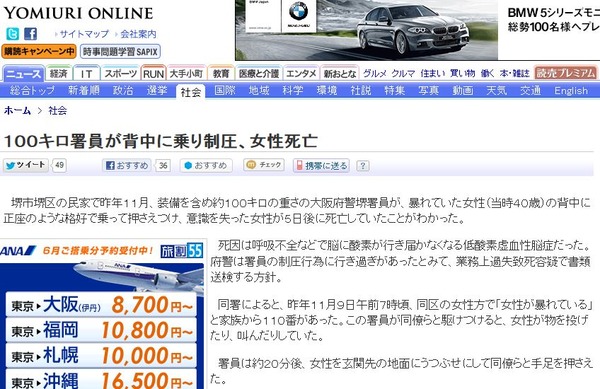
Task: Select the active 社会 submenu tab
Action: tap(191, 92)
